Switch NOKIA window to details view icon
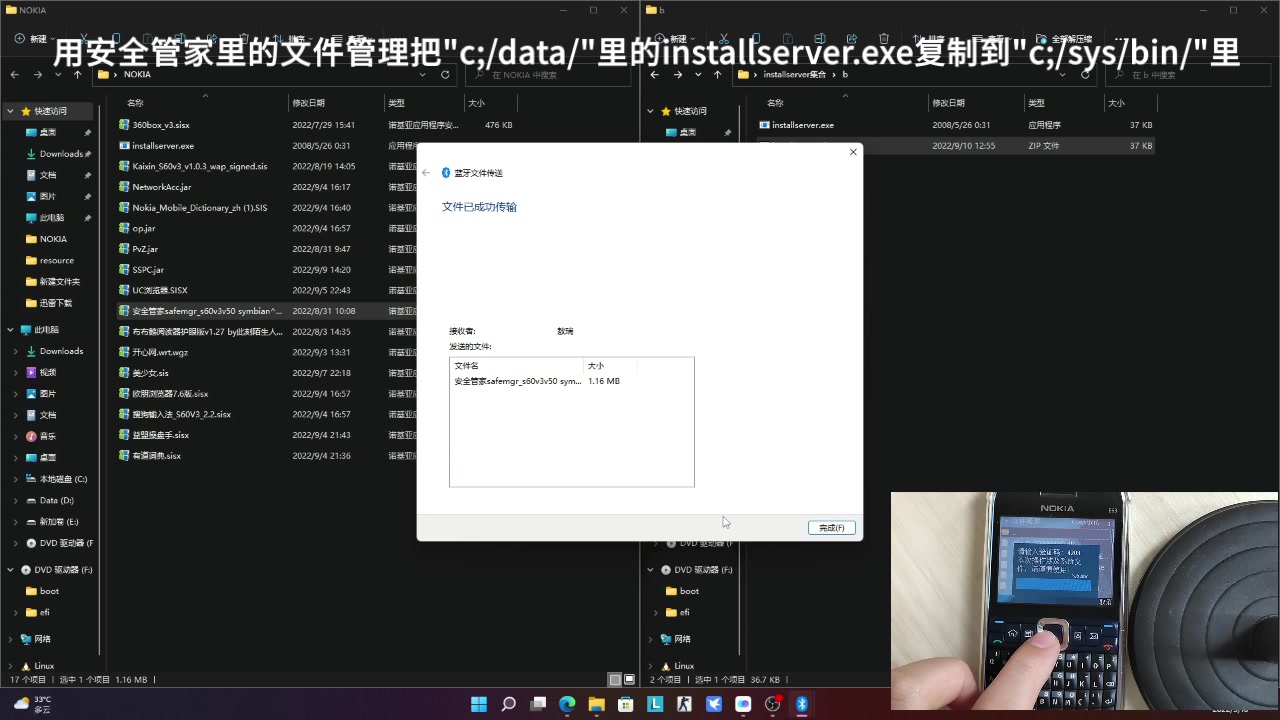Image resolution: width=1280 pixels, height=720 pixels. click(615, 679)
